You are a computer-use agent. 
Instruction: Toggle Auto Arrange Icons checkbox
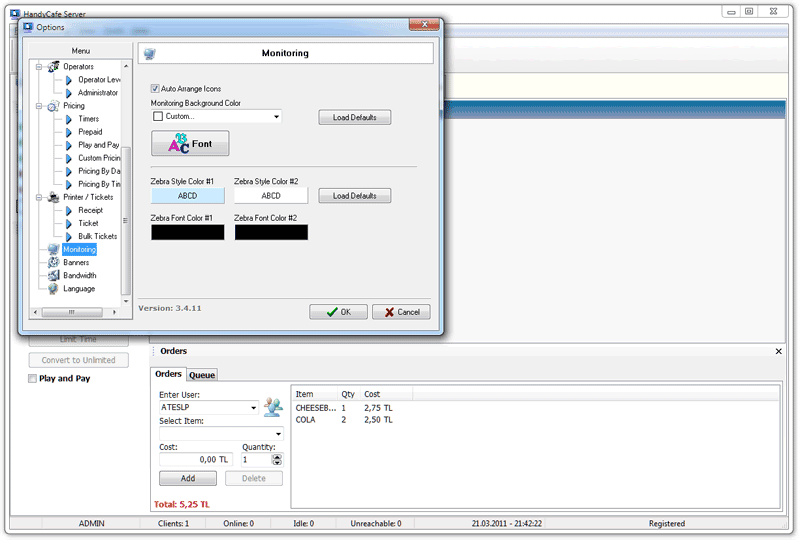[156, 89]
